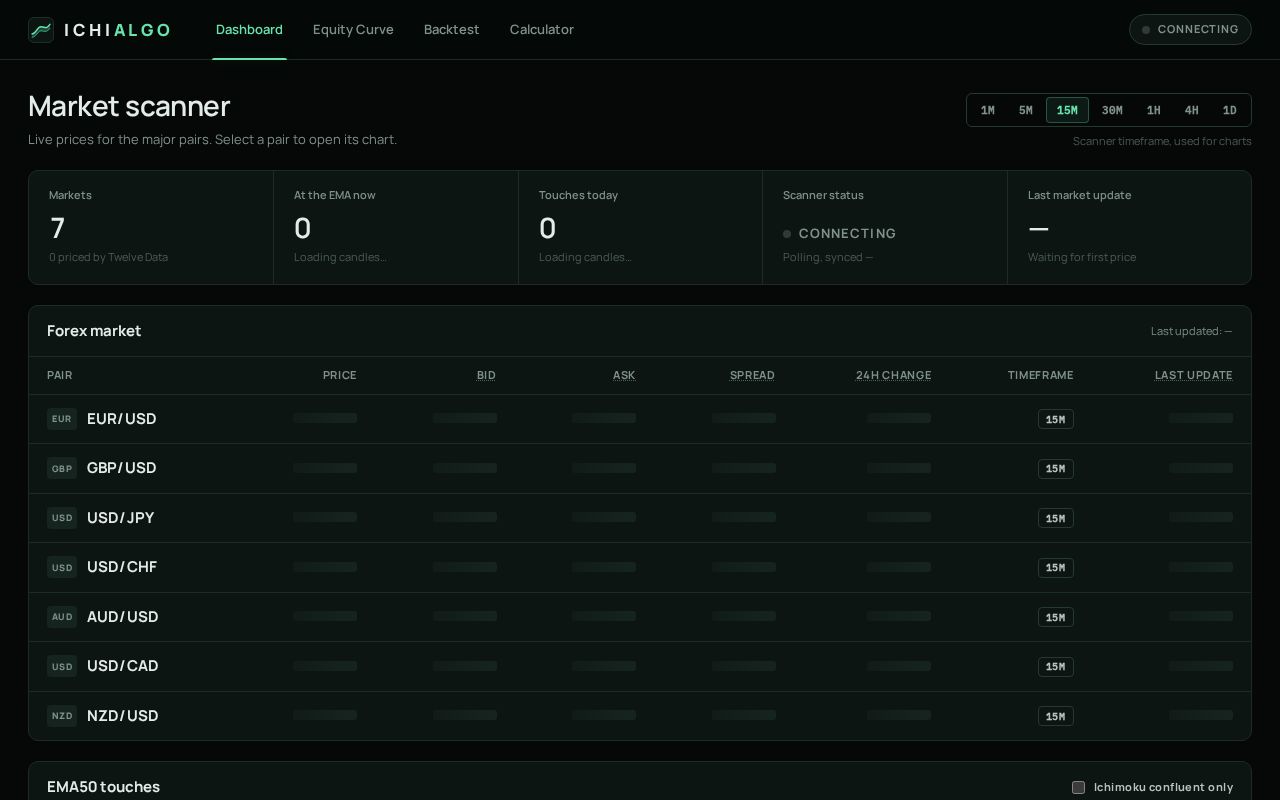Enable Ichimoku confluent only checkbox
This screenshot has width=1280, height=800.
point(1078,787)
